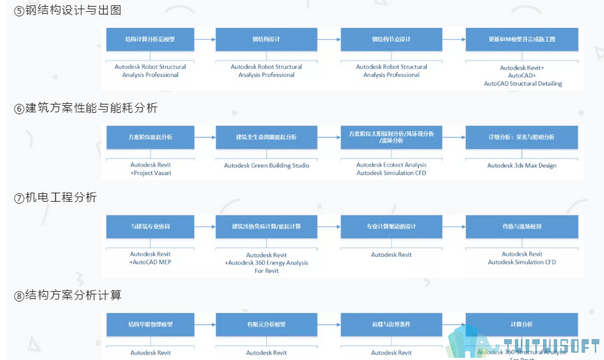Select the 钢结构设计 flow box
Viewport: 604px width, 360px height.
[x=266, y=39]
